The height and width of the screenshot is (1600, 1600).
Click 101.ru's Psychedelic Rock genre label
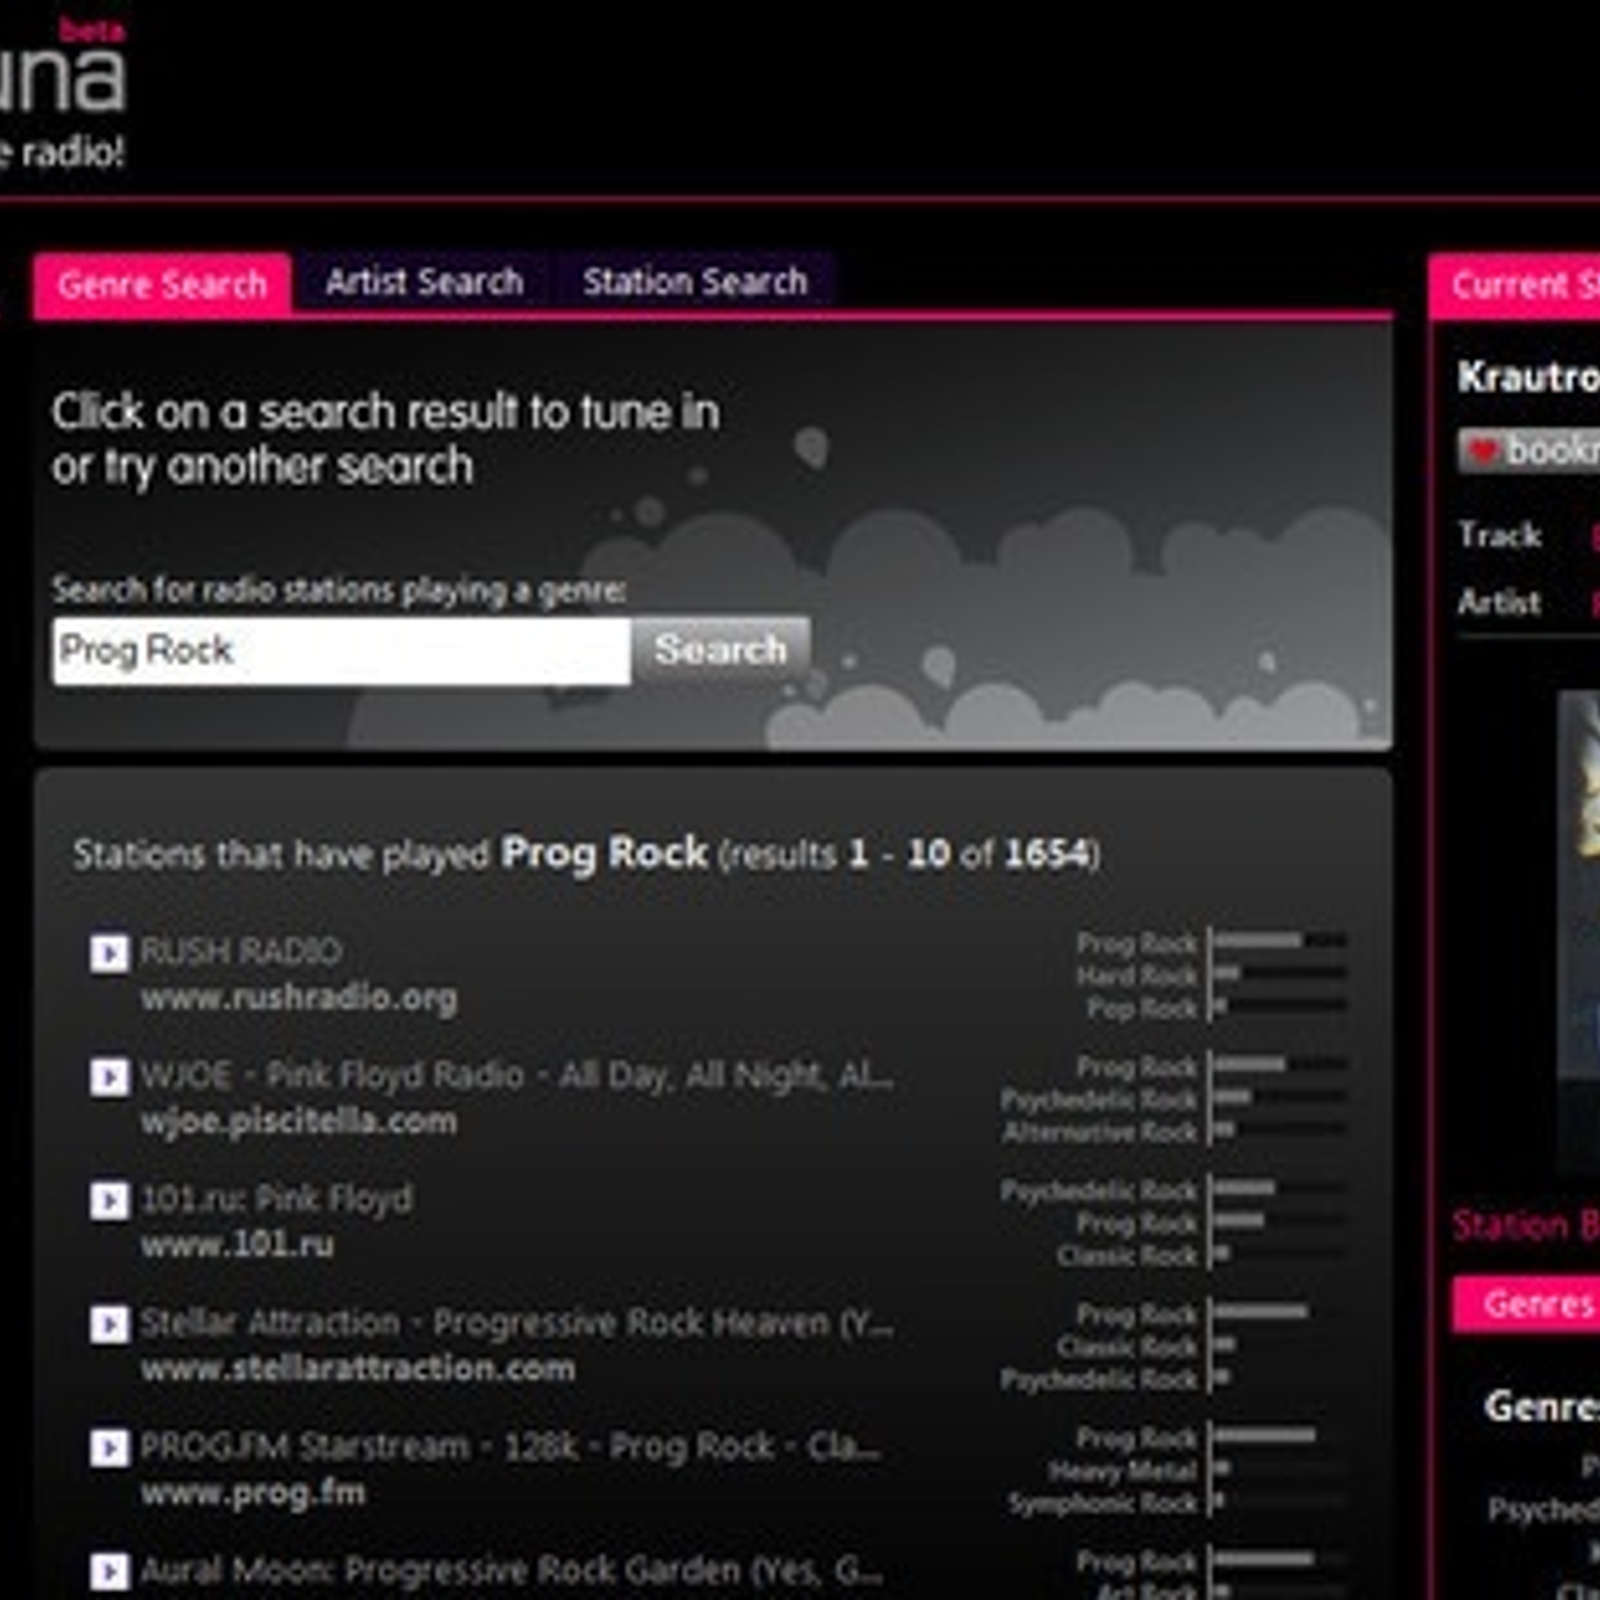tap(1099, 1191)
